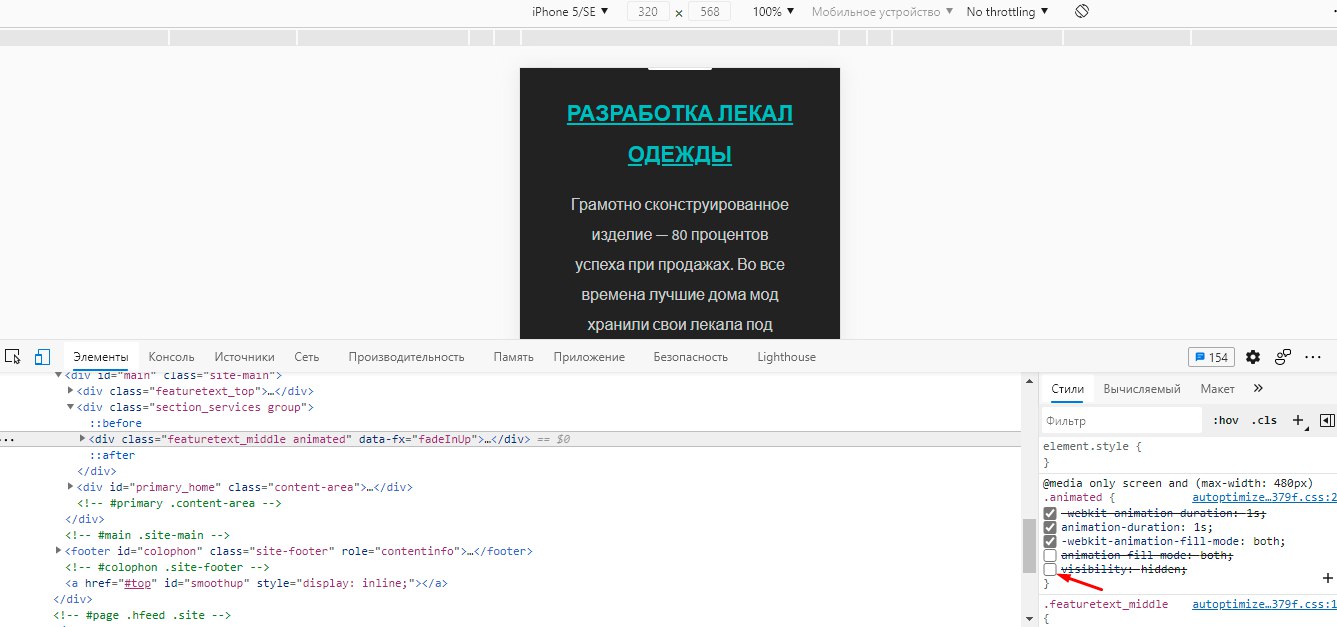Select the ::before pseudo-element row
Viewport: 1337px width, 627px height.
click(115, 423)
